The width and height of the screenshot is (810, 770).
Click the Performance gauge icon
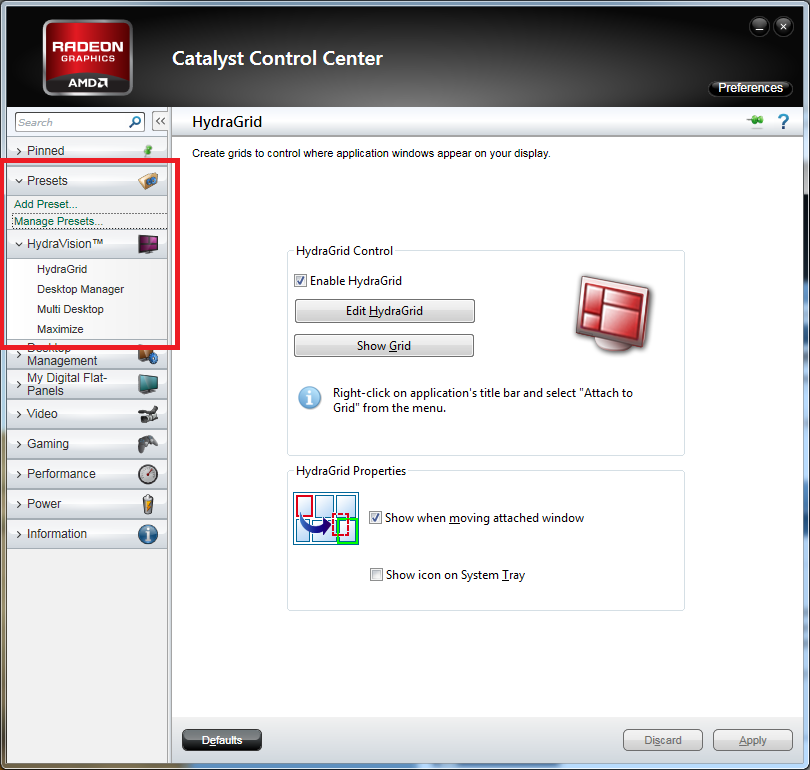[x=148, y=474]
